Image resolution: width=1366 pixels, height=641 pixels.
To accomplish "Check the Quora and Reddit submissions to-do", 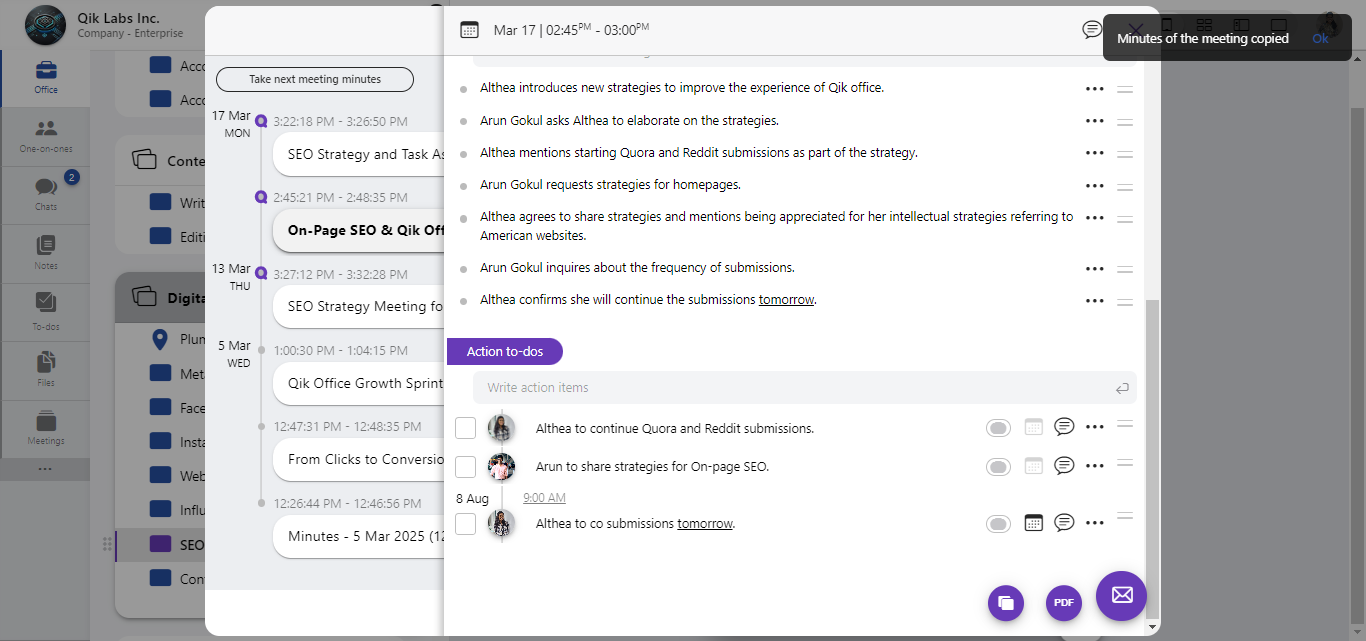I will click(x=465, y=428).
